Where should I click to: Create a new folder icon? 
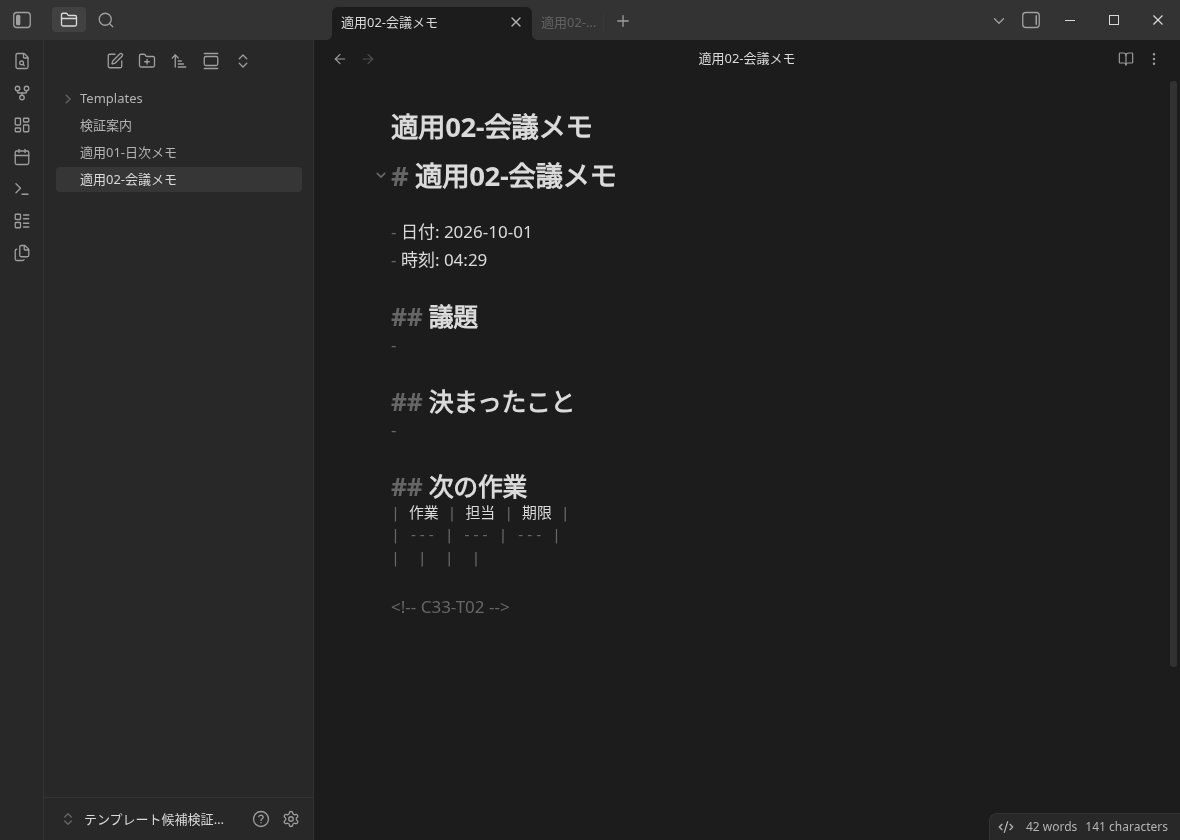coord(147,61)
